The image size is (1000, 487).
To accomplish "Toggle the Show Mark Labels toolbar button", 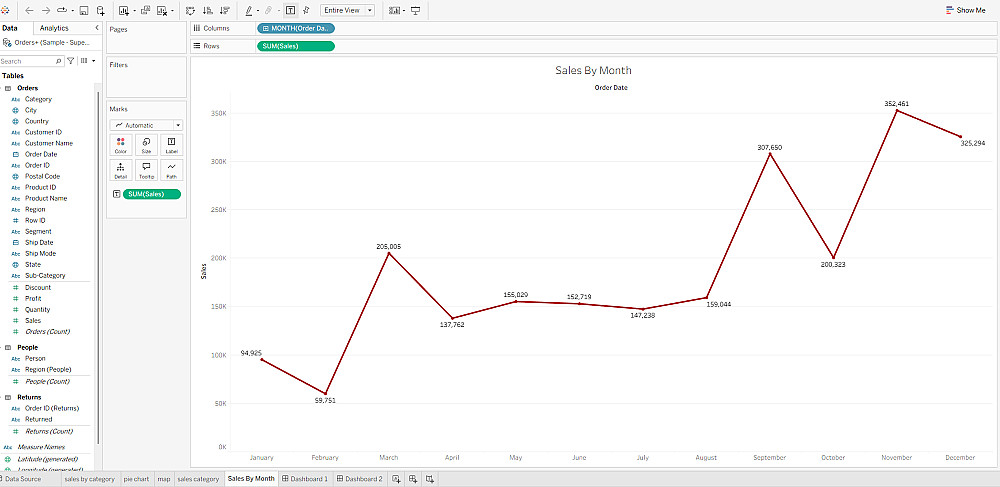I will tap(290, 10).
